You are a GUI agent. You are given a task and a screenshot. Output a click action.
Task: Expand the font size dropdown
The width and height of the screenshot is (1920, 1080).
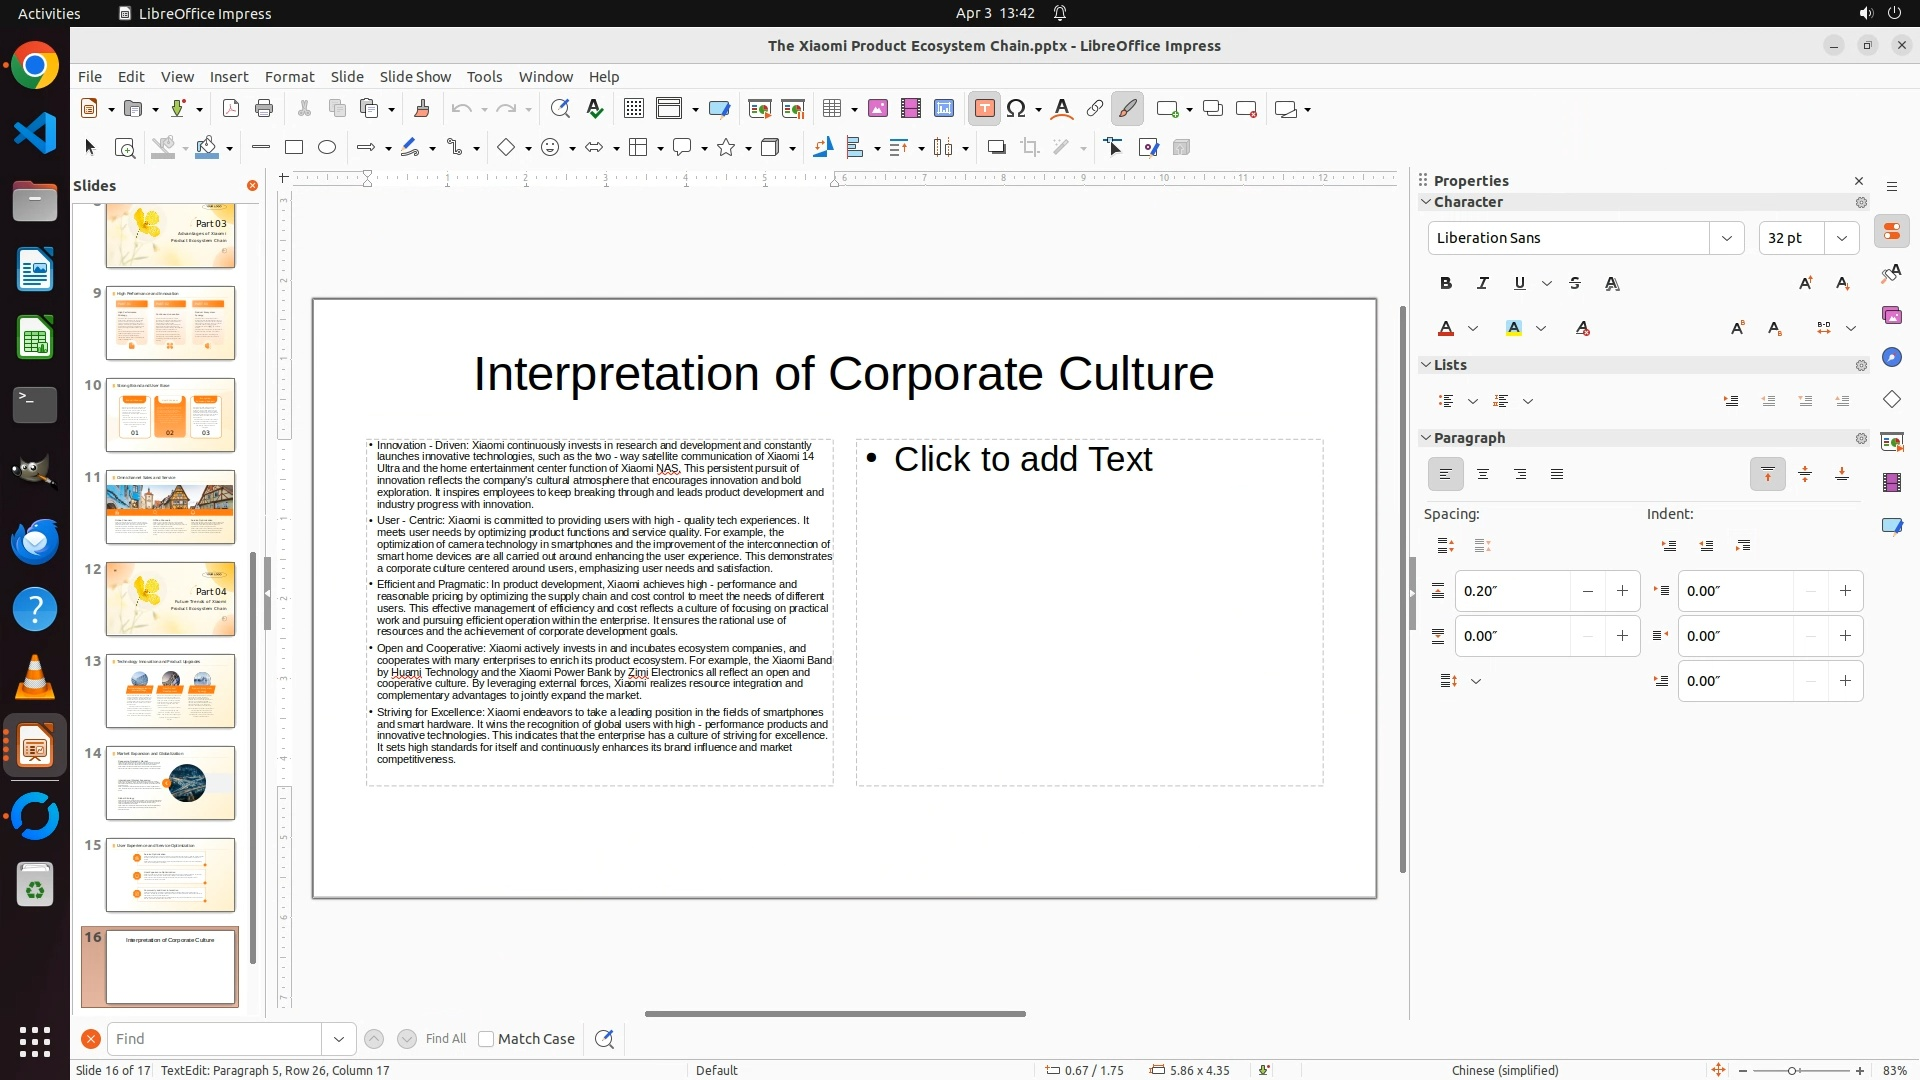(x=1841, y=238)
